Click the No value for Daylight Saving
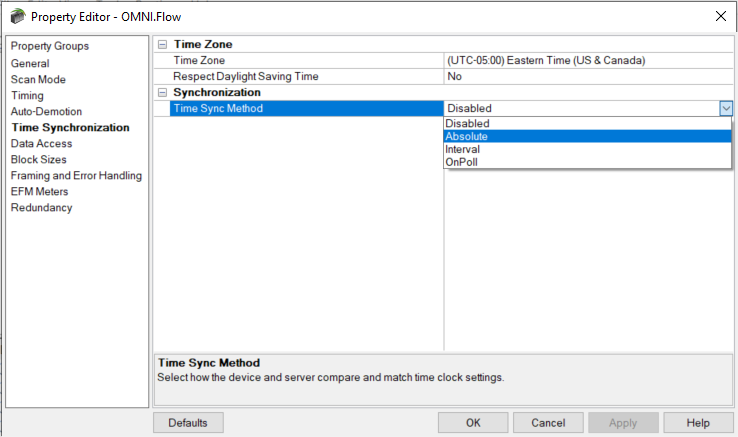This screenshot has width=738, height=437. point(454,76)
